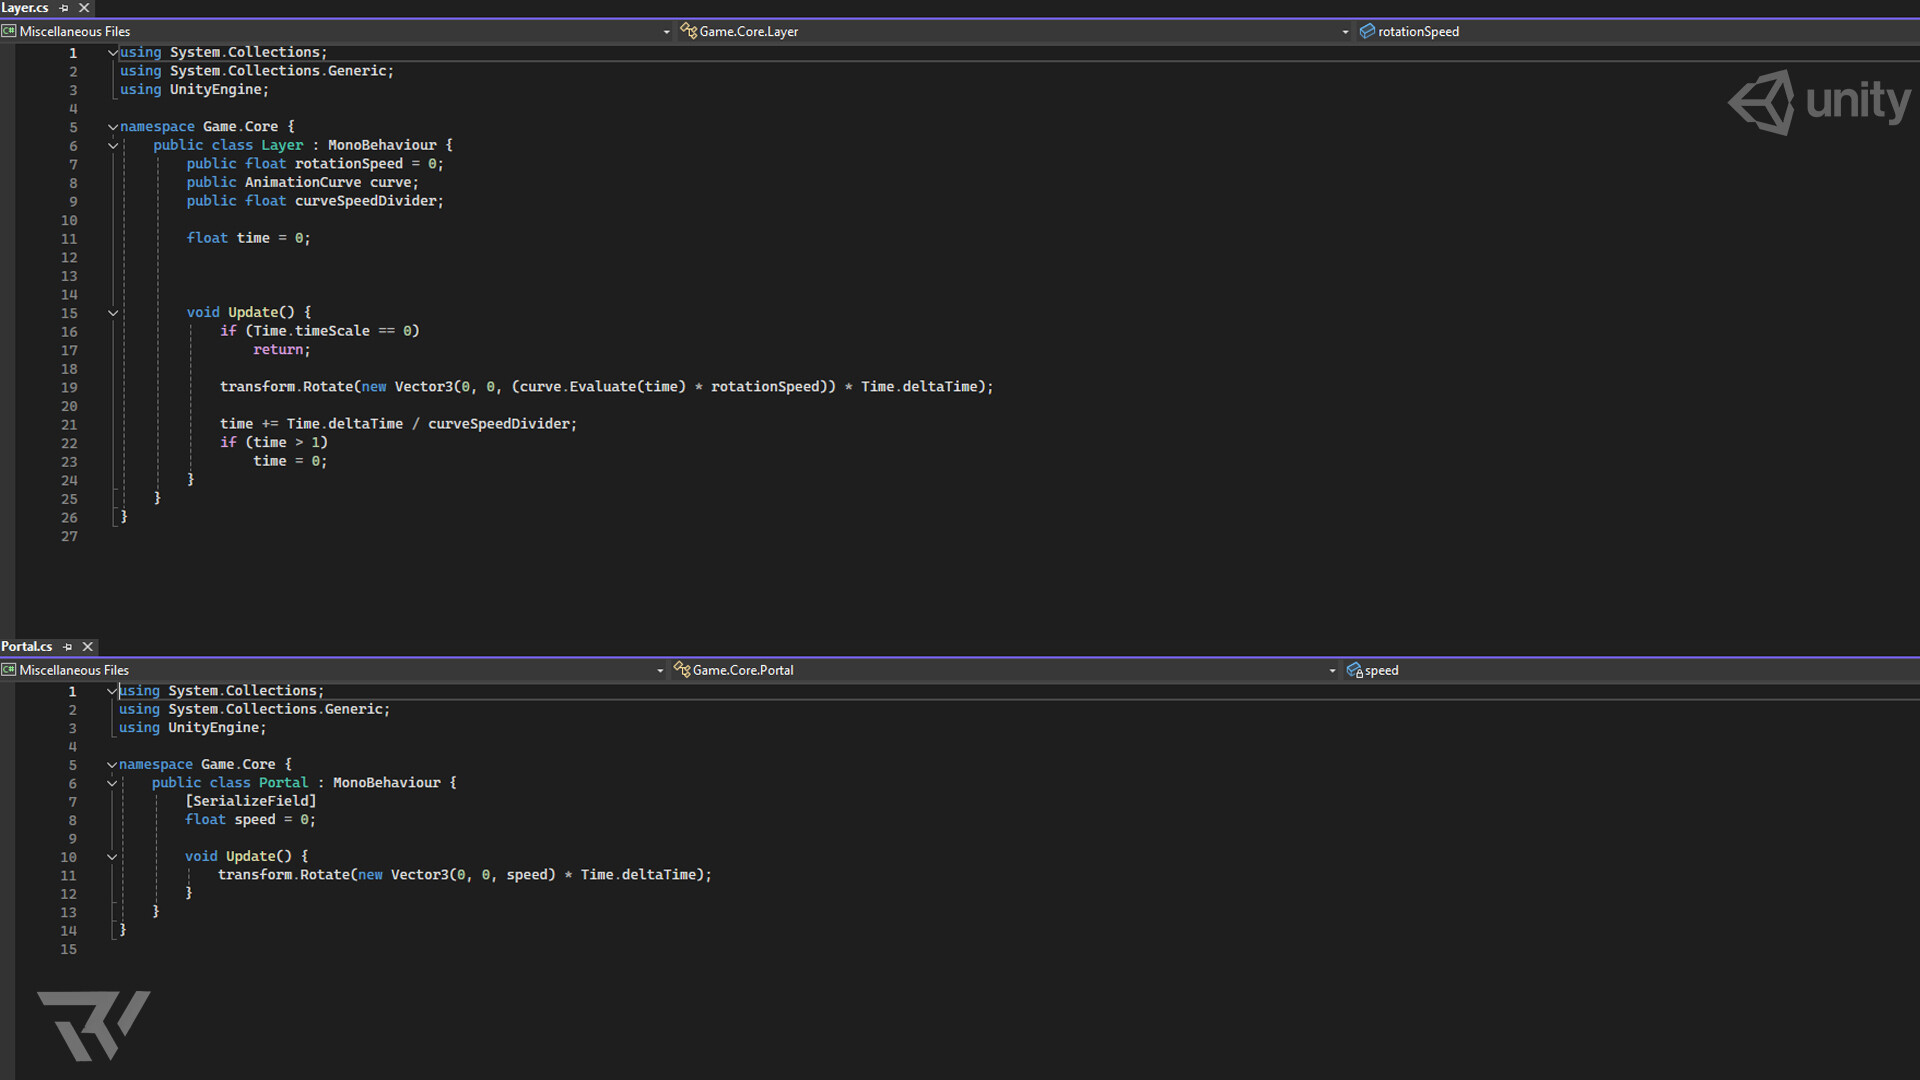Collapse namespace block in Portal.cs

pyautogui.click(x=112, y=765)
